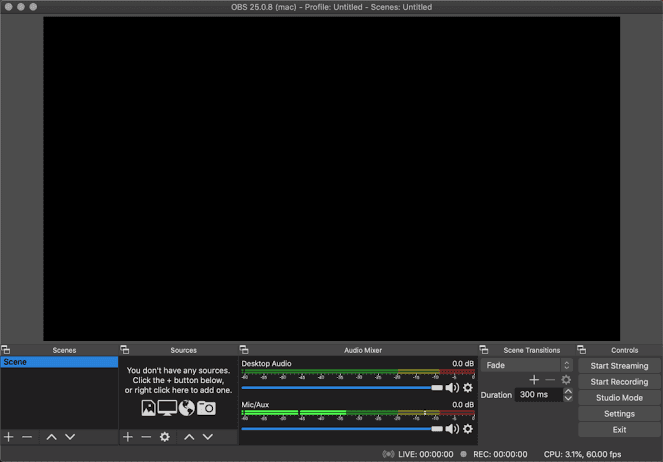Move scene up with arrow
Viewport: 663px width, 462px height.
coord(52,437)
